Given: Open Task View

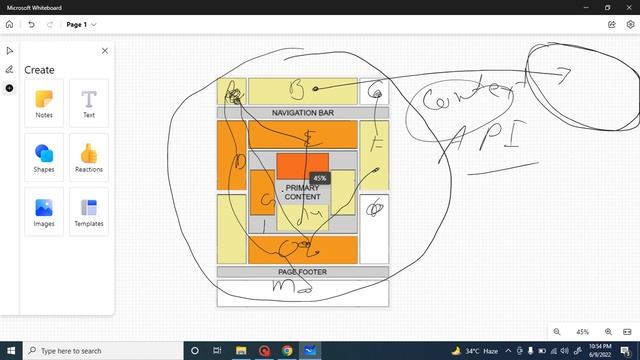Looking at the screenshot, I should point(217,351).
